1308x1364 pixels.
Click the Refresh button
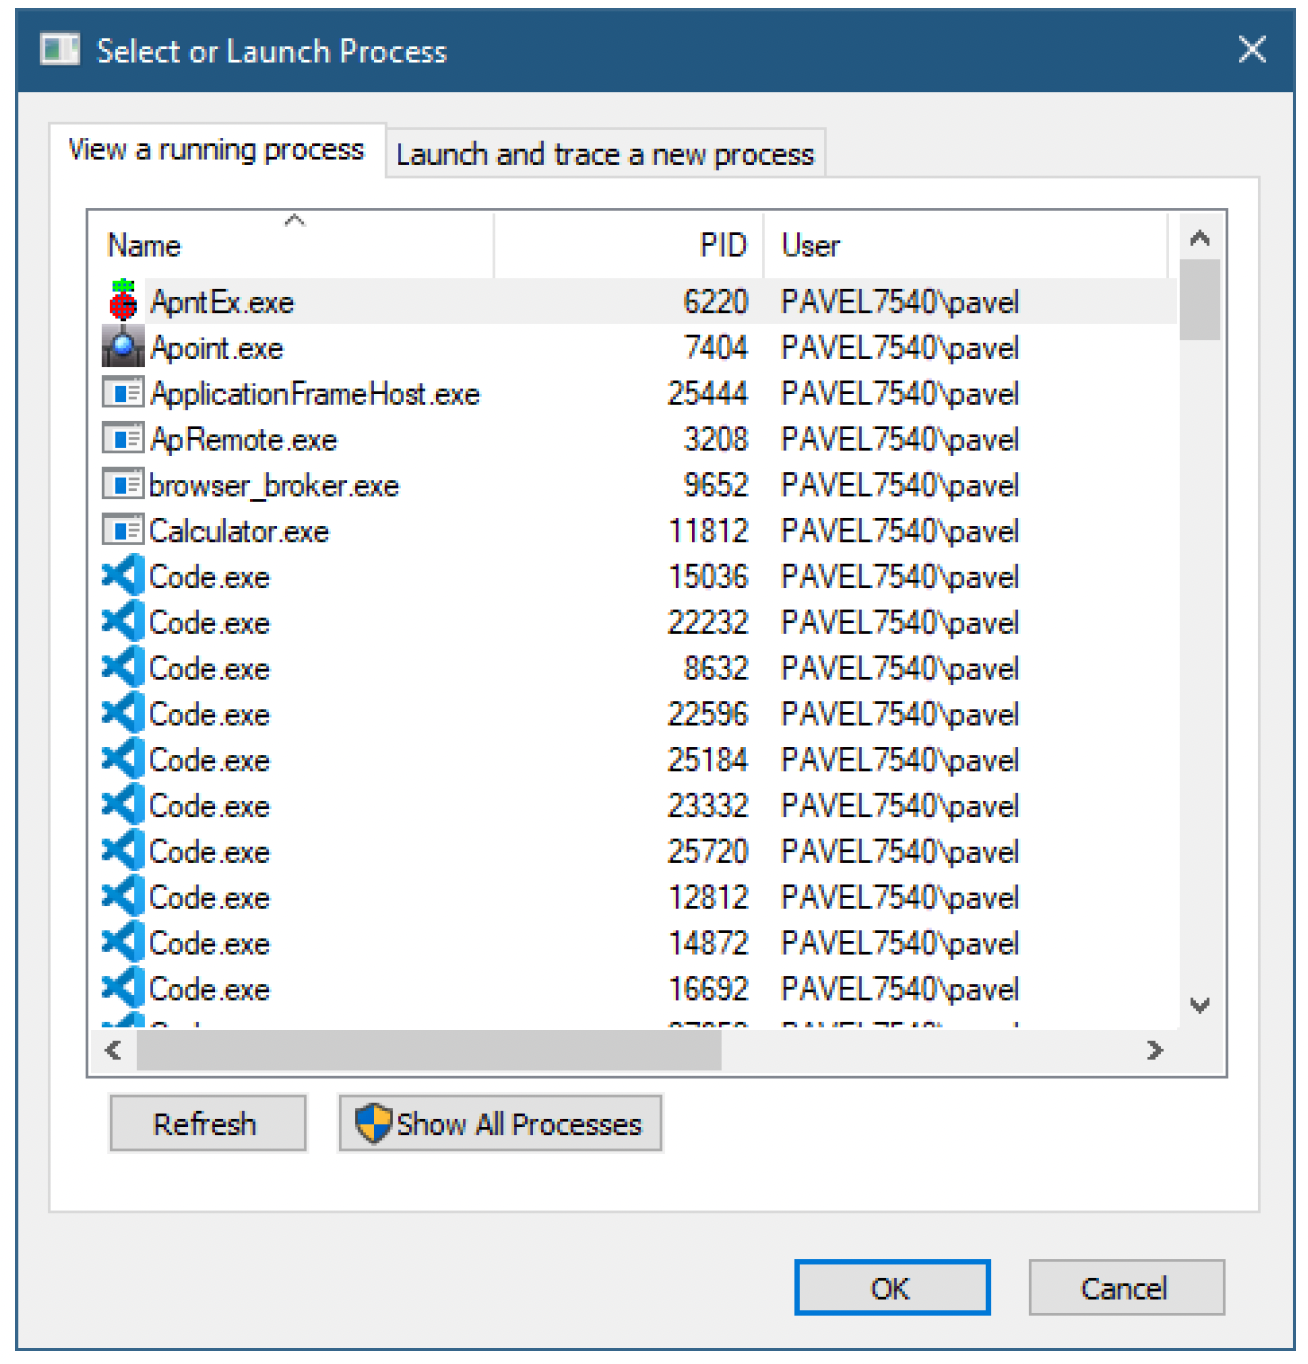coord(207,1123)
